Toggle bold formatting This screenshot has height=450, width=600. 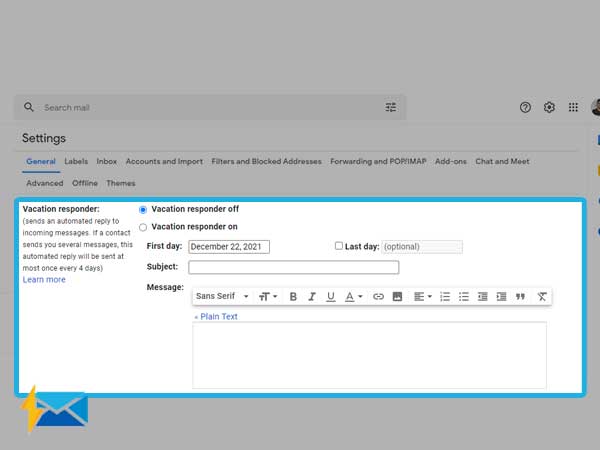pyautogui.click(x=293, y=297)
